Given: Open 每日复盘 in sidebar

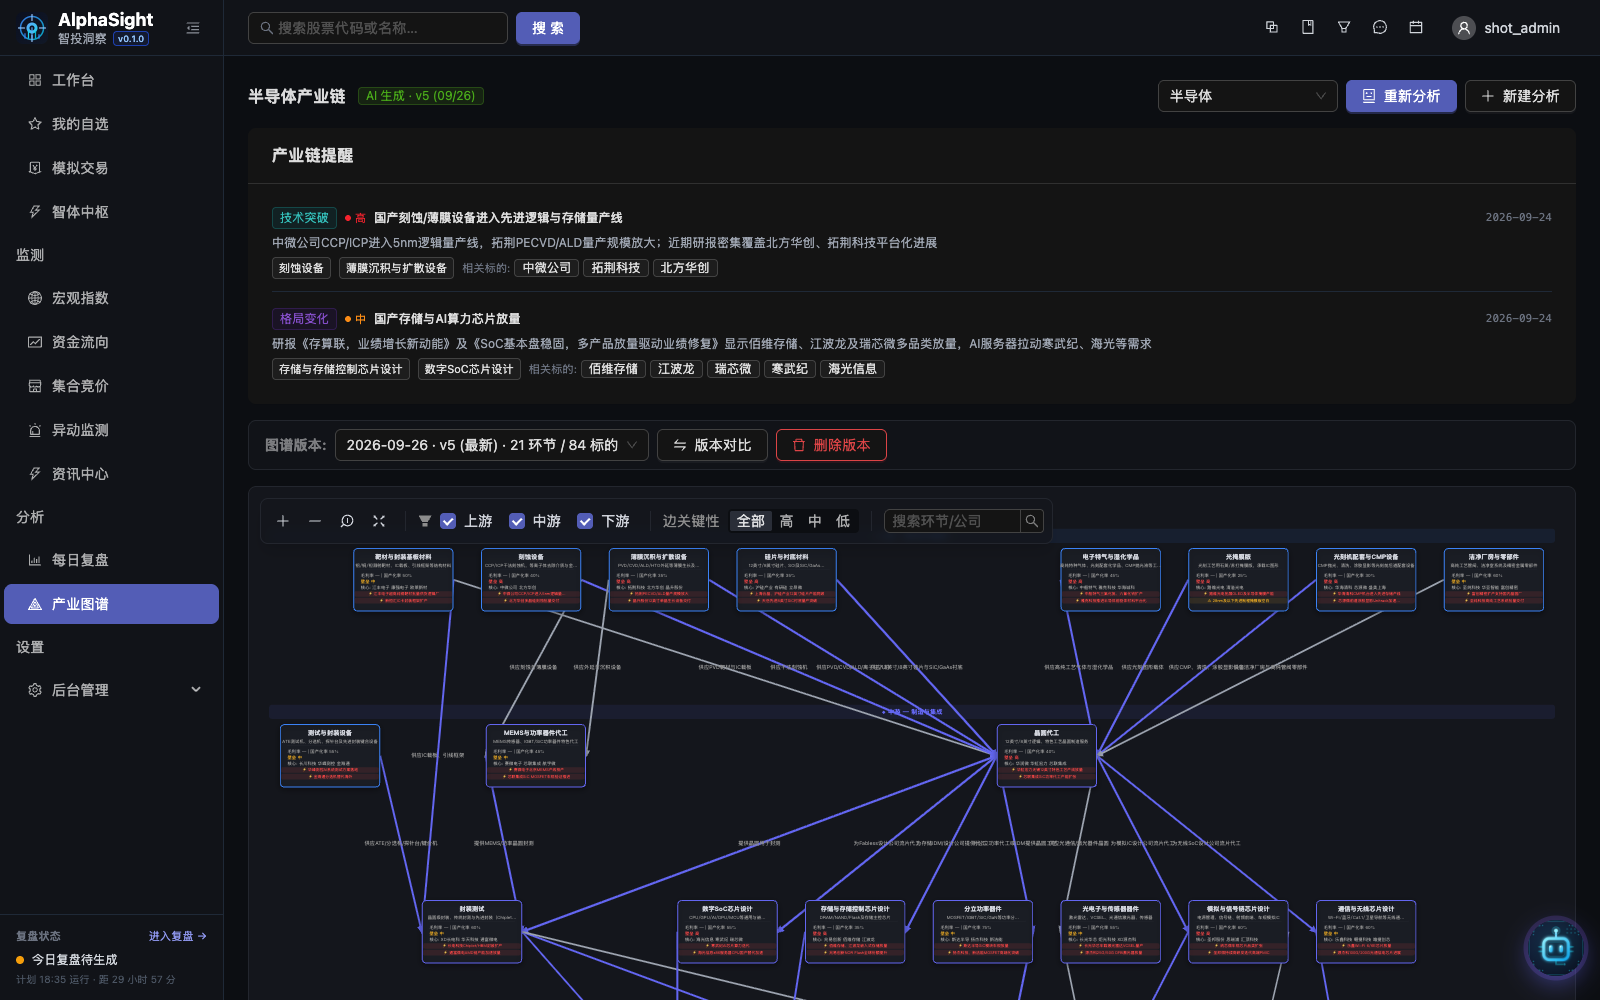Looking at the screenshot, I should point(111,560).
